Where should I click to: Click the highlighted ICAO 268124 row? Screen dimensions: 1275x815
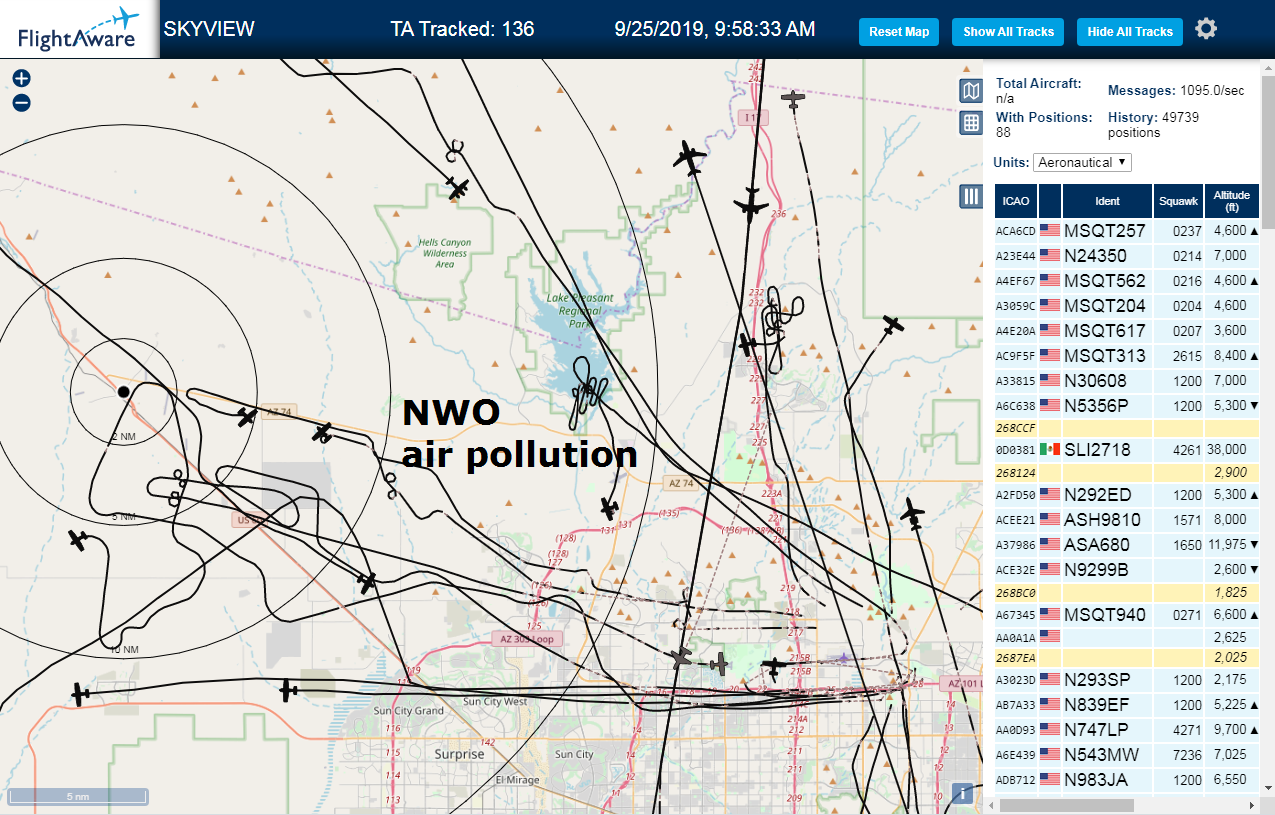tap(1127, 472)
